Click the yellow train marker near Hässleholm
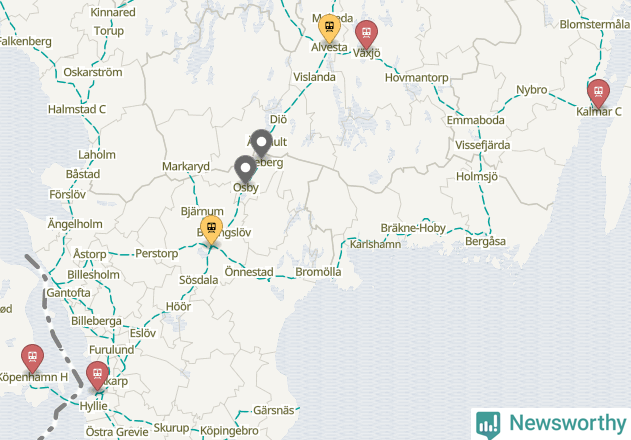Viewport: 631px width, 440px height. point(211,229)
